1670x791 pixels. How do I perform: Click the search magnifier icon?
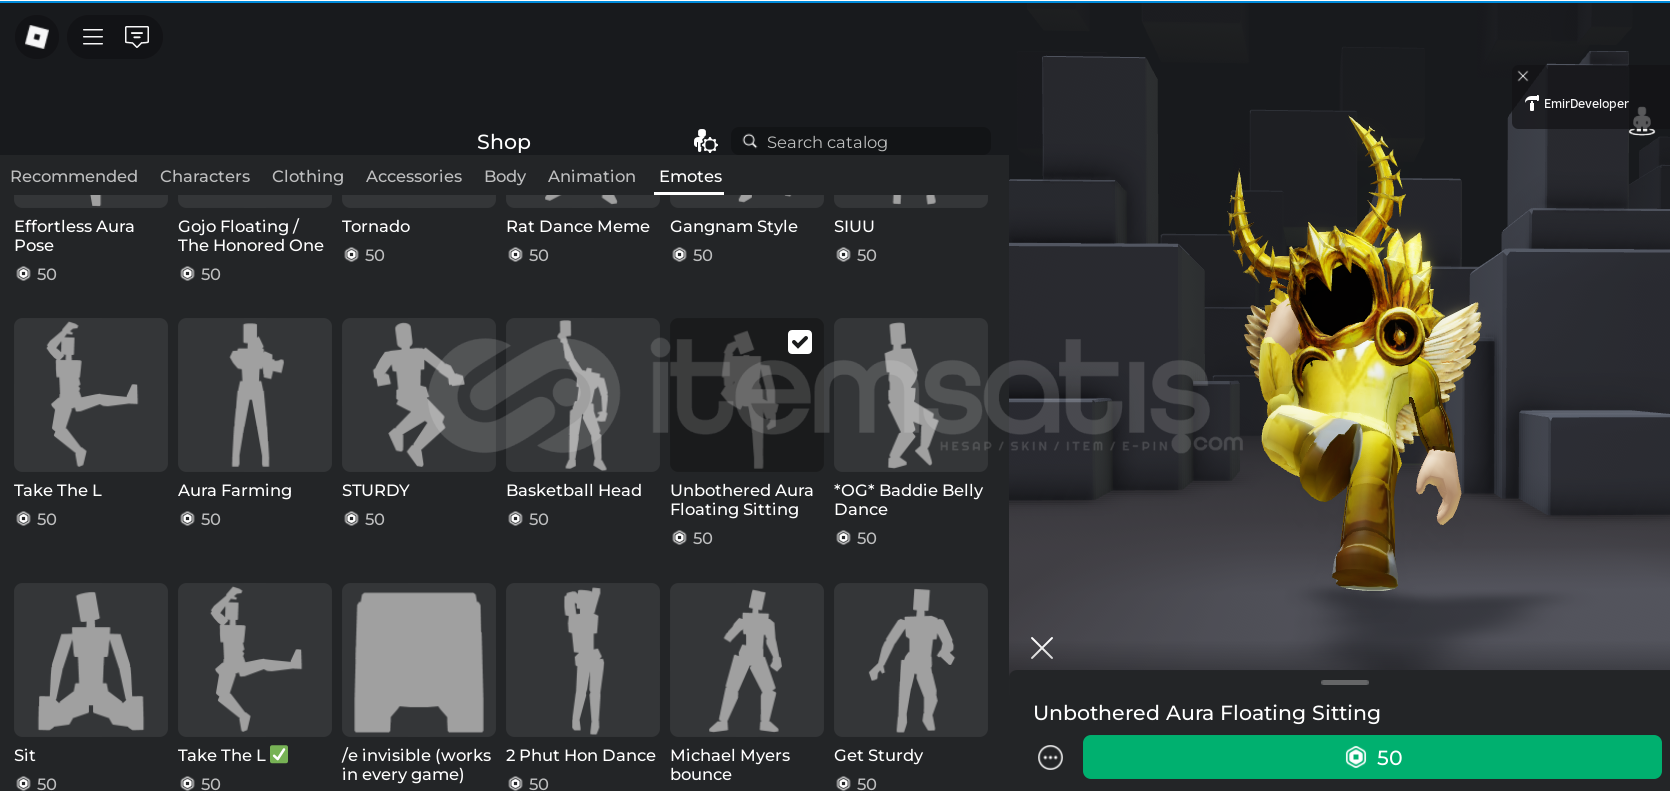click(x=750, y=141)
